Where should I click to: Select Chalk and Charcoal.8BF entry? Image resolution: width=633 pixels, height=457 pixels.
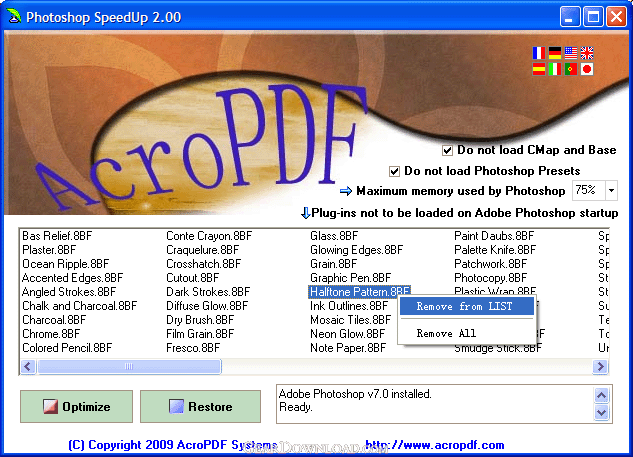80,306
